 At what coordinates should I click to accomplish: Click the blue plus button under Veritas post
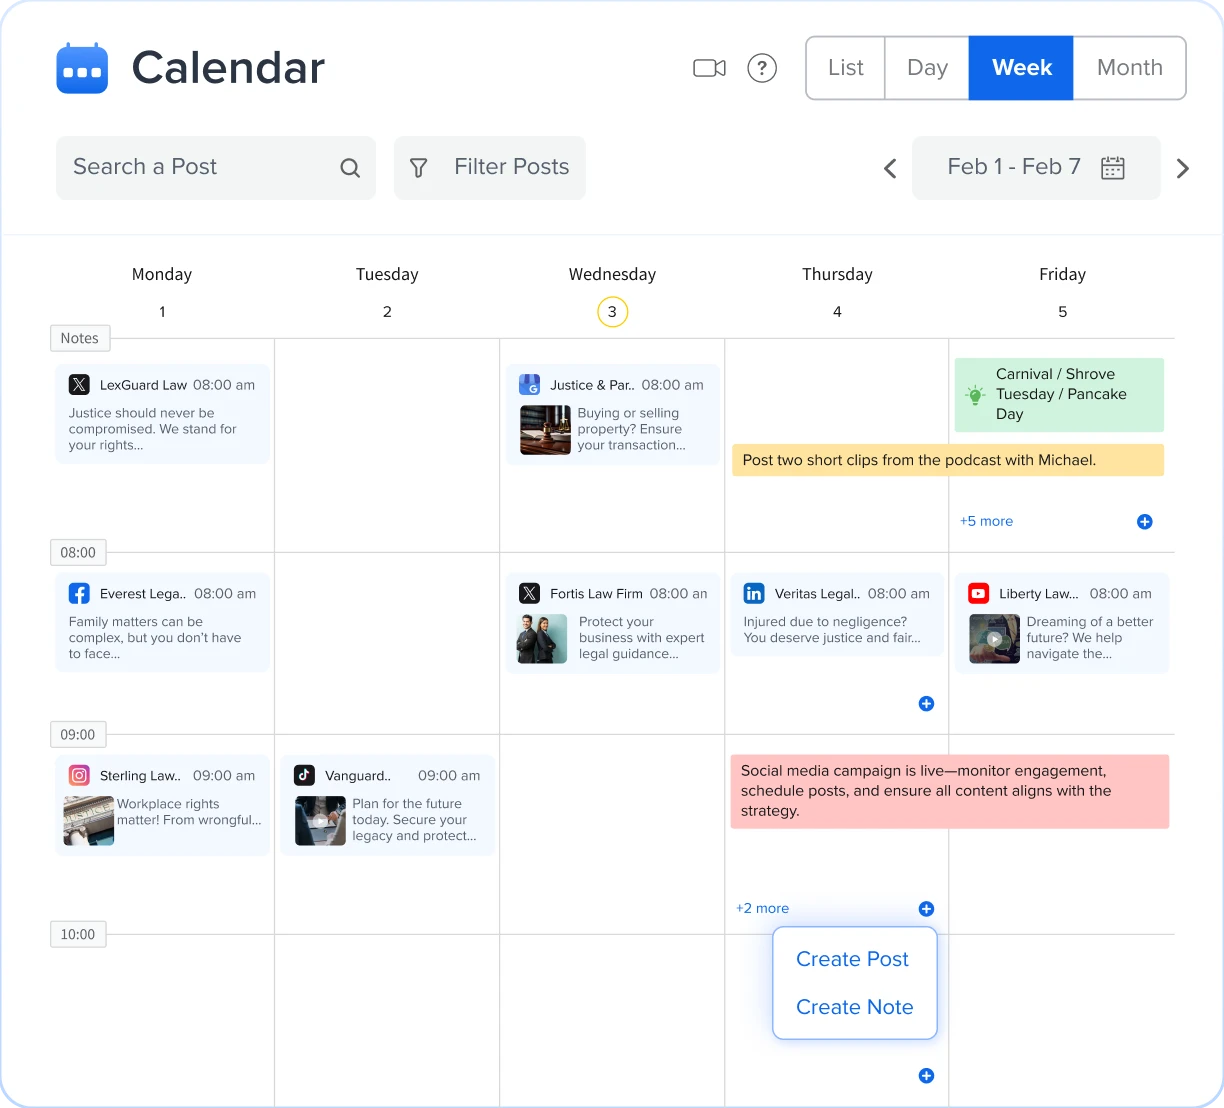(926, 704)
